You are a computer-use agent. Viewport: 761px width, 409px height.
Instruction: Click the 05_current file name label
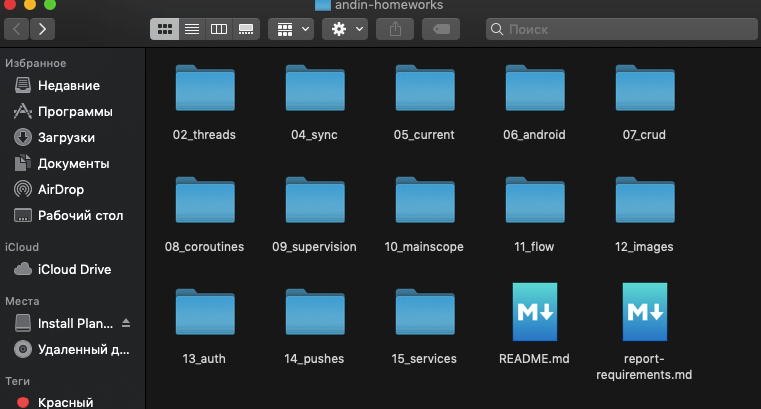(424, 134)
